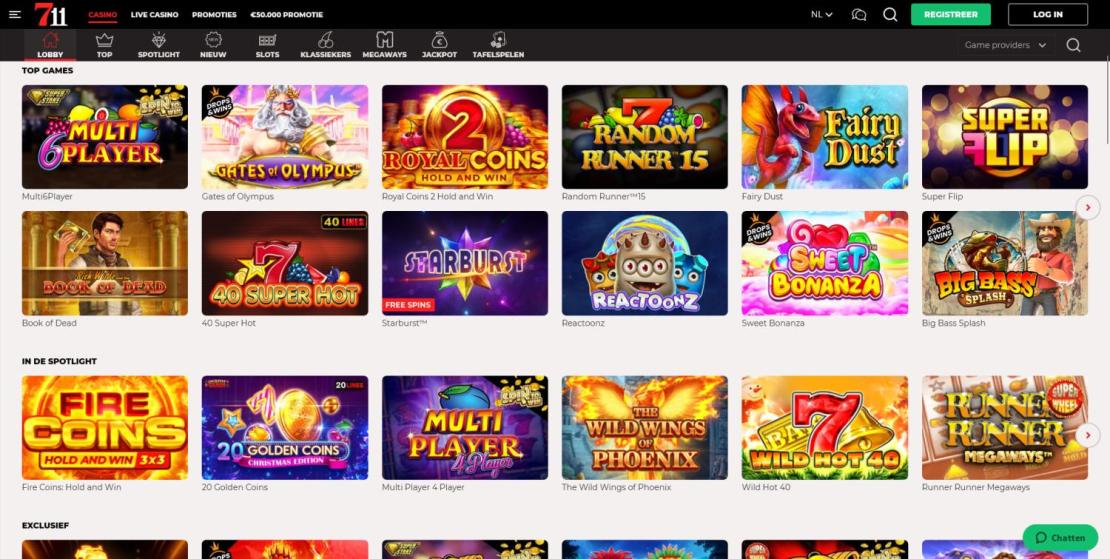Image resolution: width=1110 pixels, height=559 pixels.
Task: Open the Casino tab
Action: coord(103,14)
